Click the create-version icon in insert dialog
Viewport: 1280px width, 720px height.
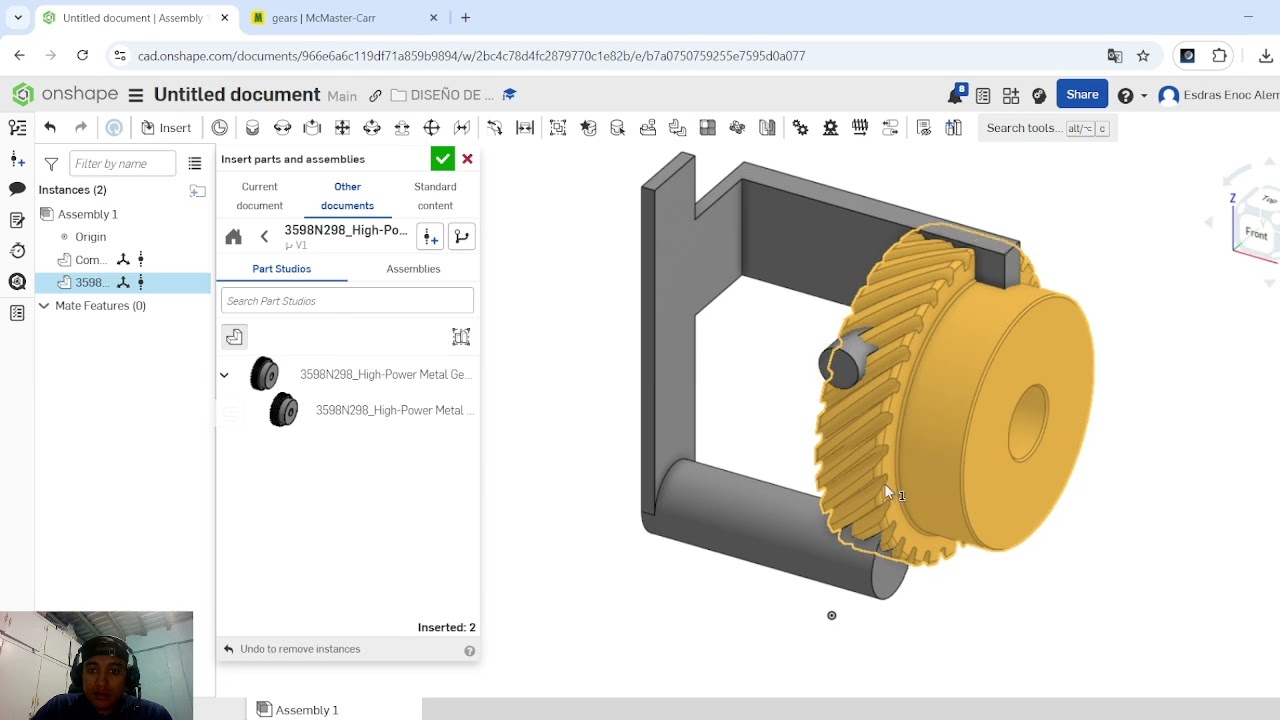tap(430, 237)
